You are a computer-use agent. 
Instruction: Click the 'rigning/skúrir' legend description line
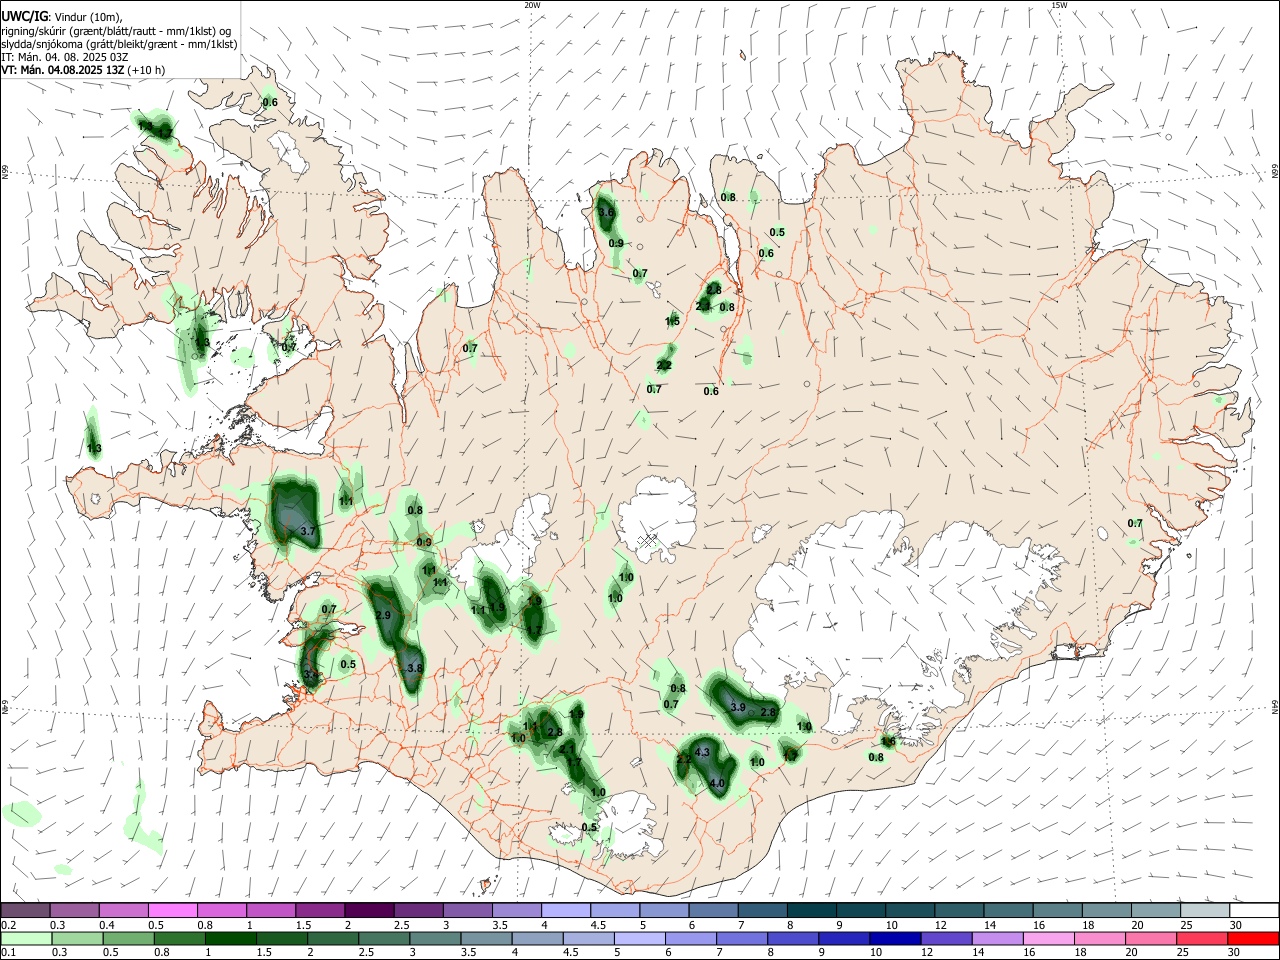coord(116,31)
